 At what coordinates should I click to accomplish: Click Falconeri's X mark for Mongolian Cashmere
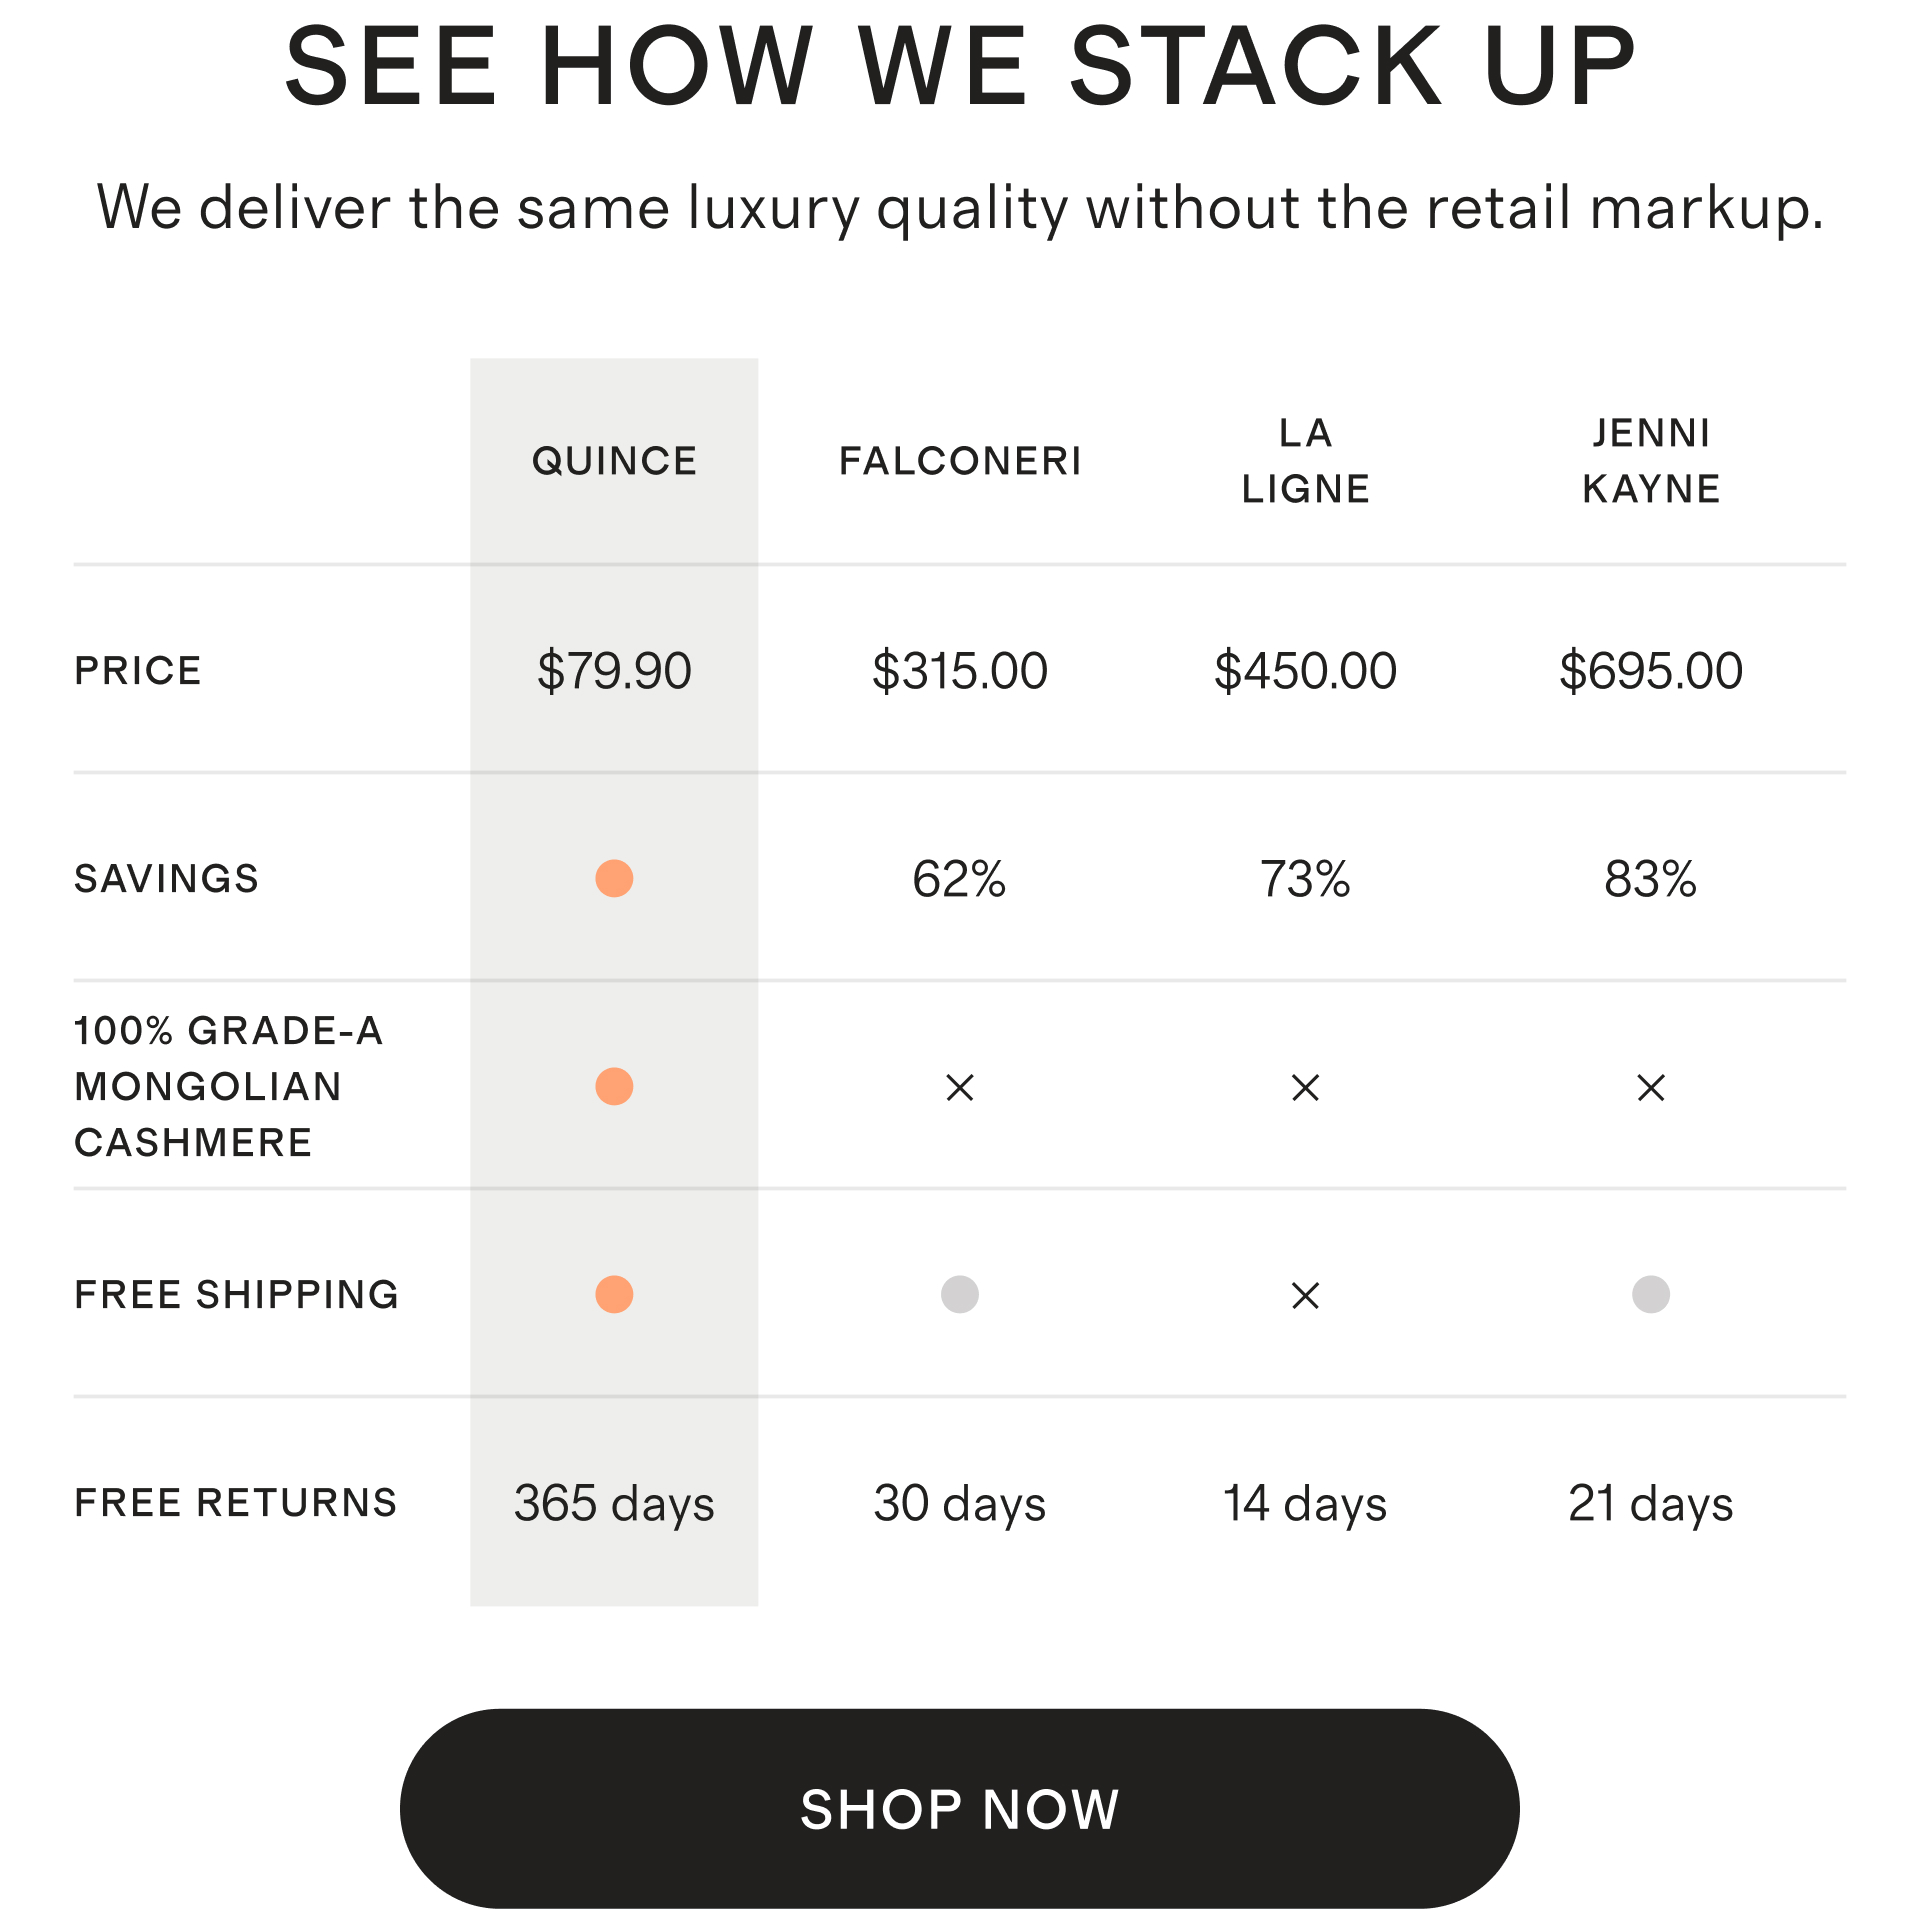tap(959, 1087)
